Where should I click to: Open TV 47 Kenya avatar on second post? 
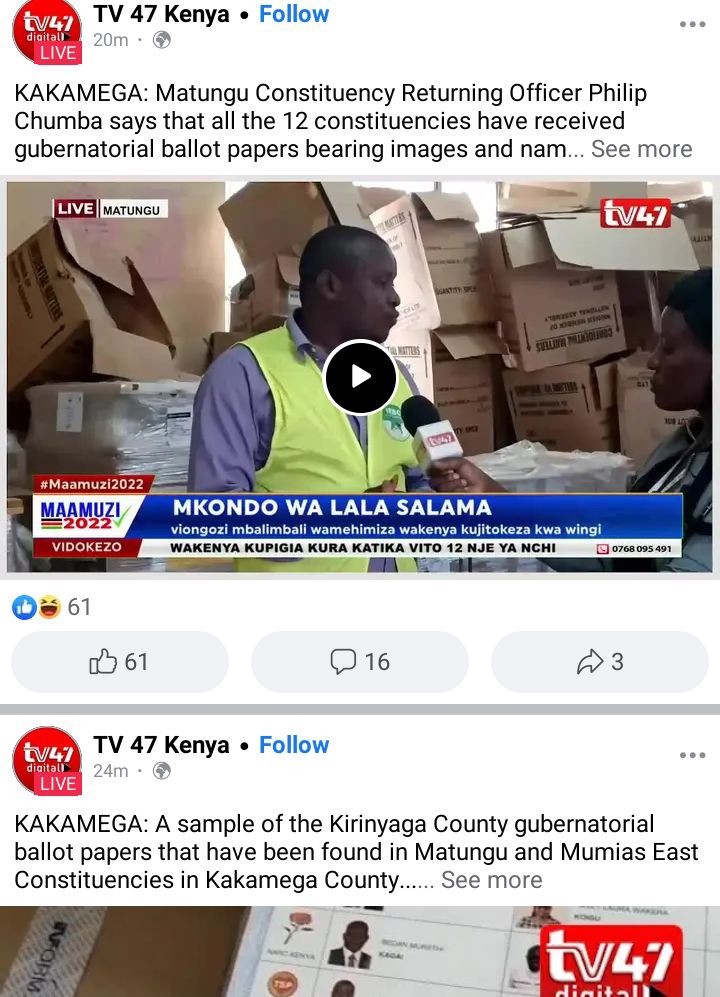47,761
